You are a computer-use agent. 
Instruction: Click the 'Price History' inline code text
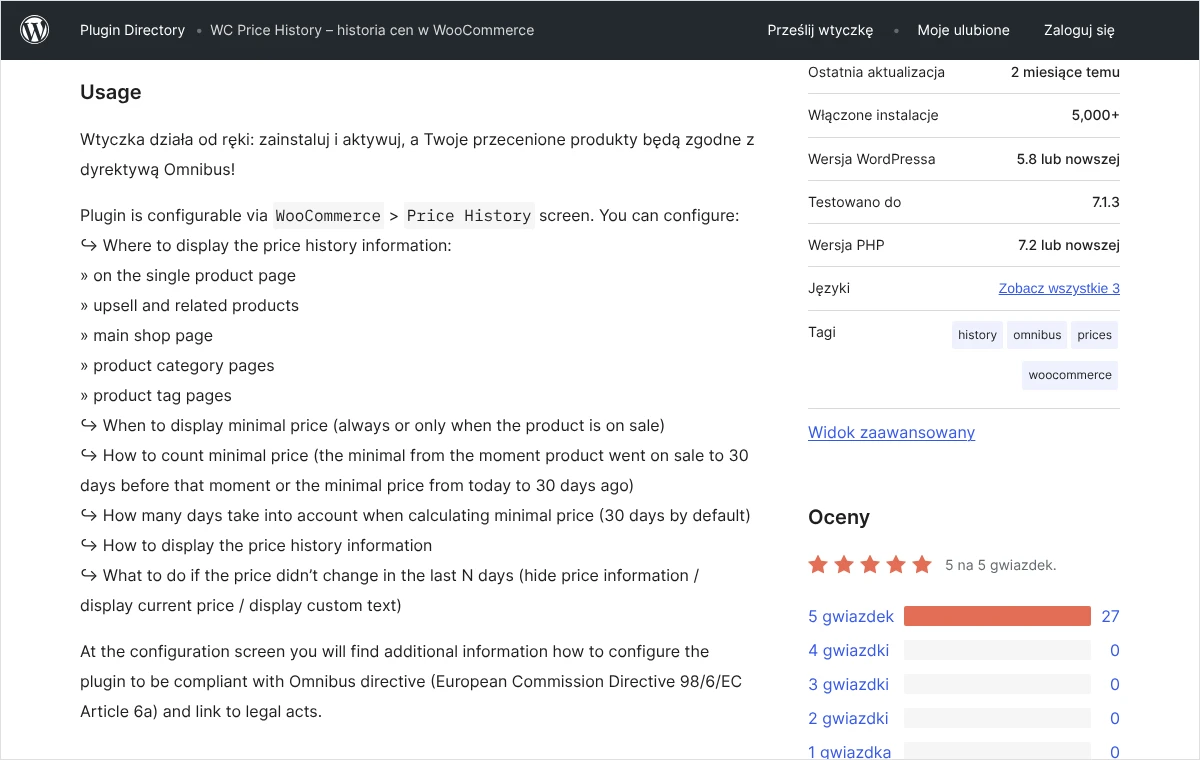click(469, 216)
